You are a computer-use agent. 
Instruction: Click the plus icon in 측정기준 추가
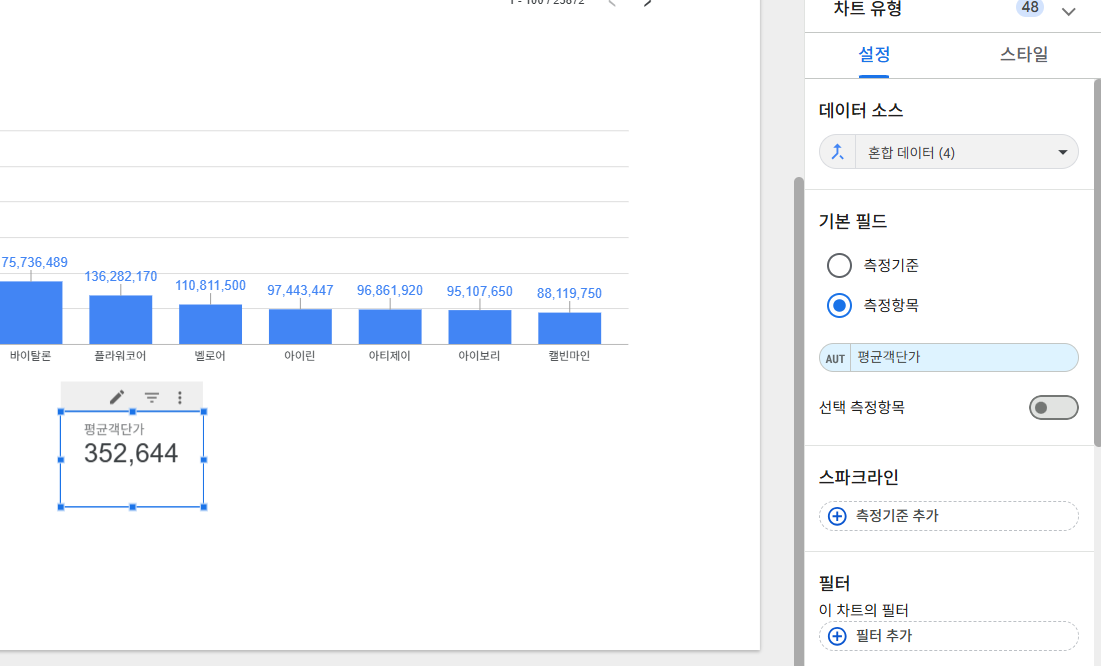click(837, 516)
